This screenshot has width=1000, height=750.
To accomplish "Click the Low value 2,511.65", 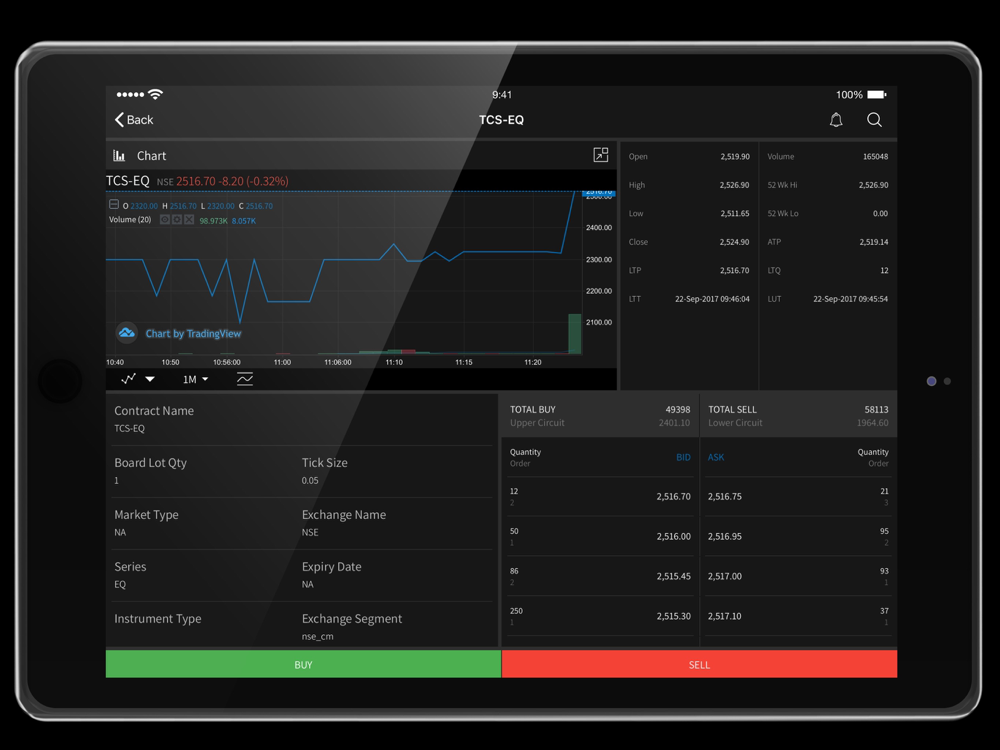I will (x=735, y=214).
